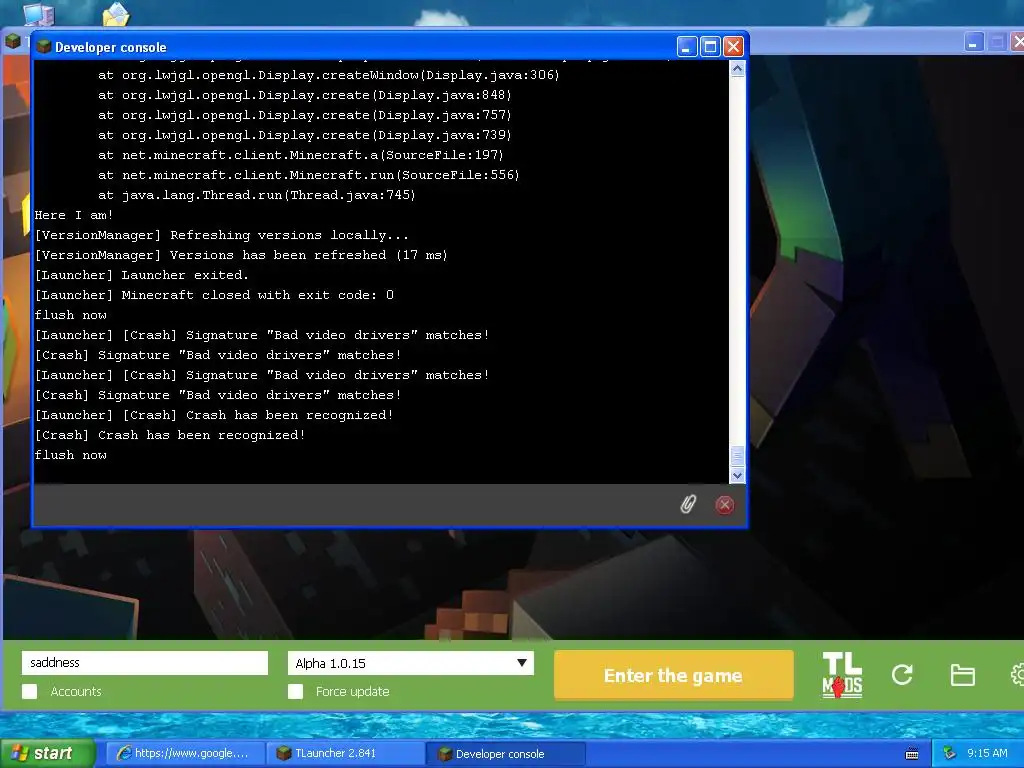This screenshot has width=1024, height=768.
Task: Open the Alpha 1.0.15 version dropdown
Action: [x=411, y=663]
